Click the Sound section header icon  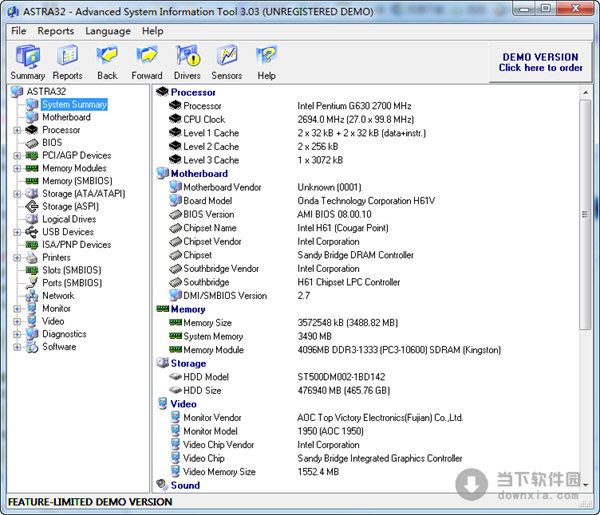tap(163, 485)
